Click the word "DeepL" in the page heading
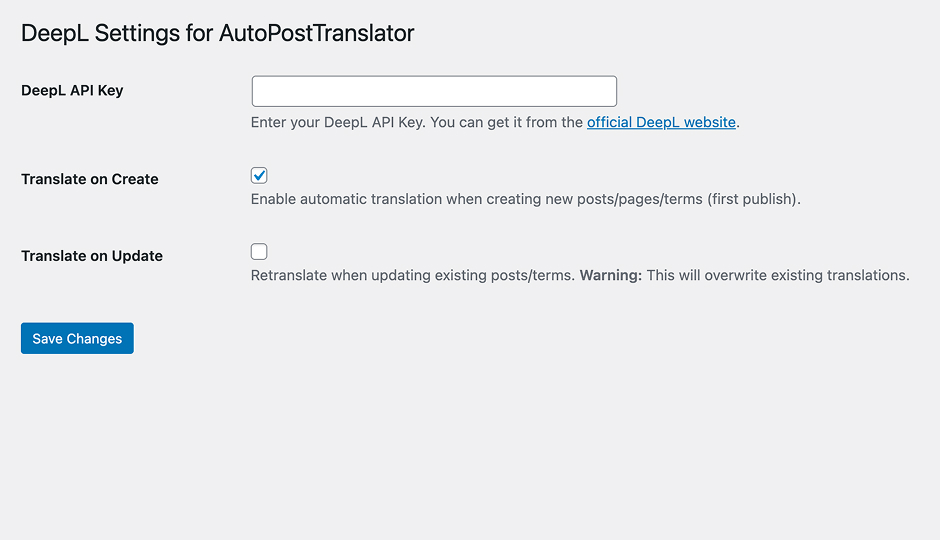Screen dimensions: 940x540 55,33
